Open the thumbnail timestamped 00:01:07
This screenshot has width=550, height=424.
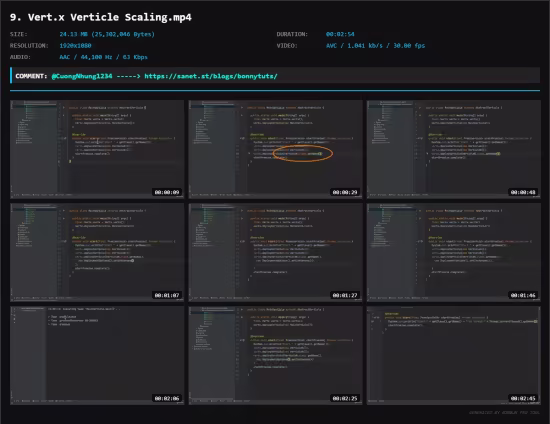(x=97, y=253)
